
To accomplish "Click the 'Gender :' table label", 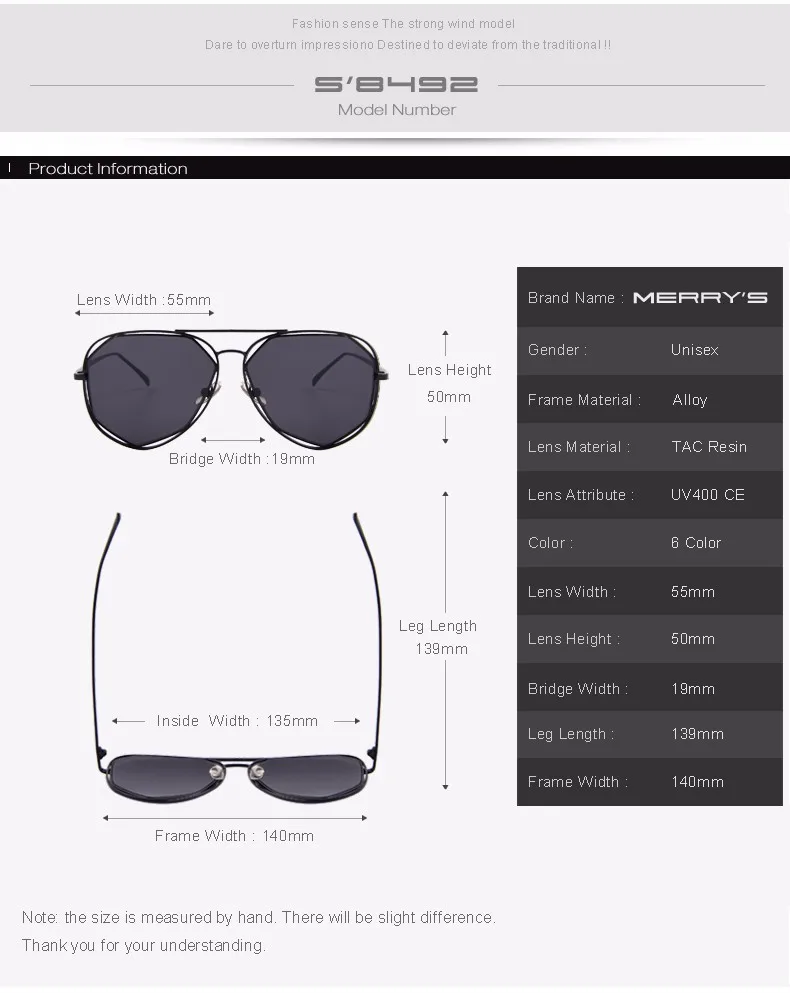I will [x=557, y=350].
